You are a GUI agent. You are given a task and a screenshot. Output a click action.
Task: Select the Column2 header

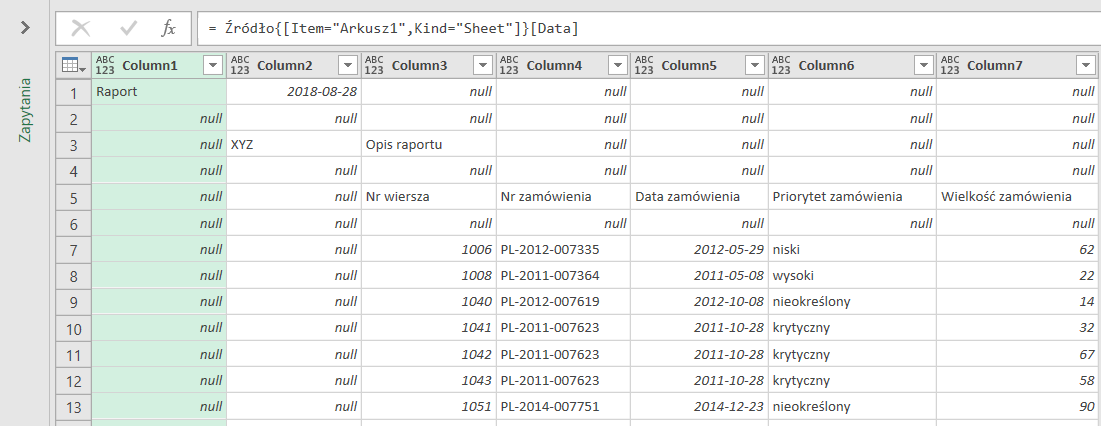tap(284, 65)
